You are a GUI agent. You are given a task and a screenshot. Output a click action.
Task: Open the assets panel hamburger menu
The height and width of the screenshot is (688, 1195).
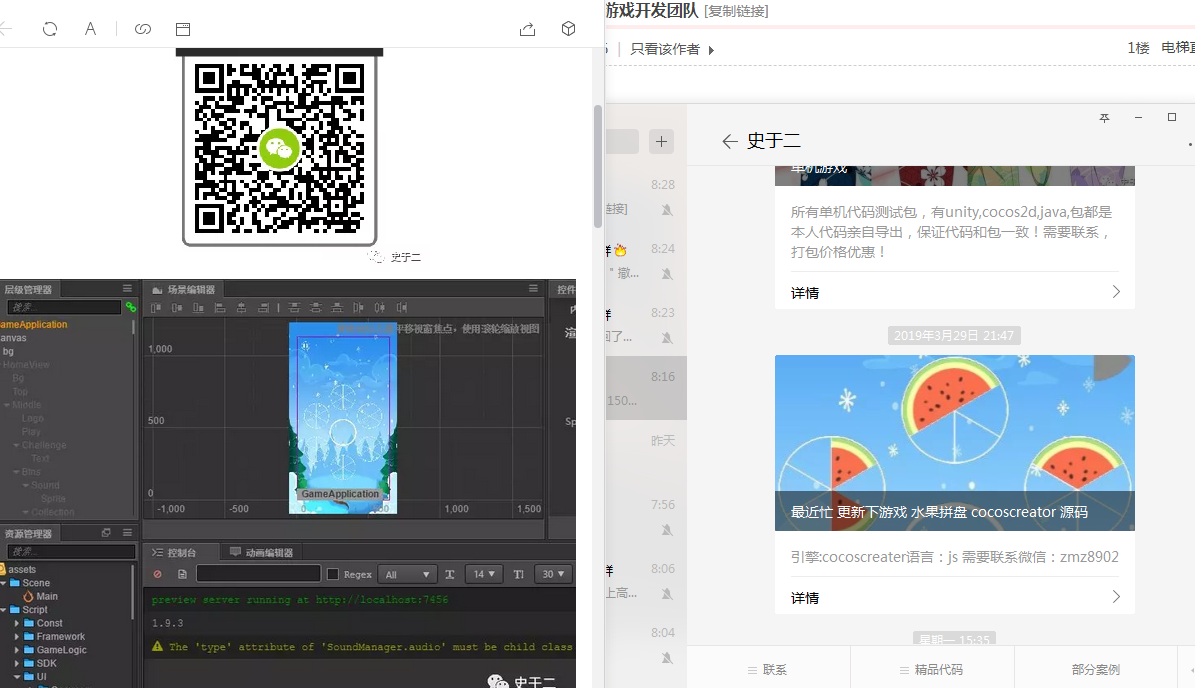click(x=127, y=533)
